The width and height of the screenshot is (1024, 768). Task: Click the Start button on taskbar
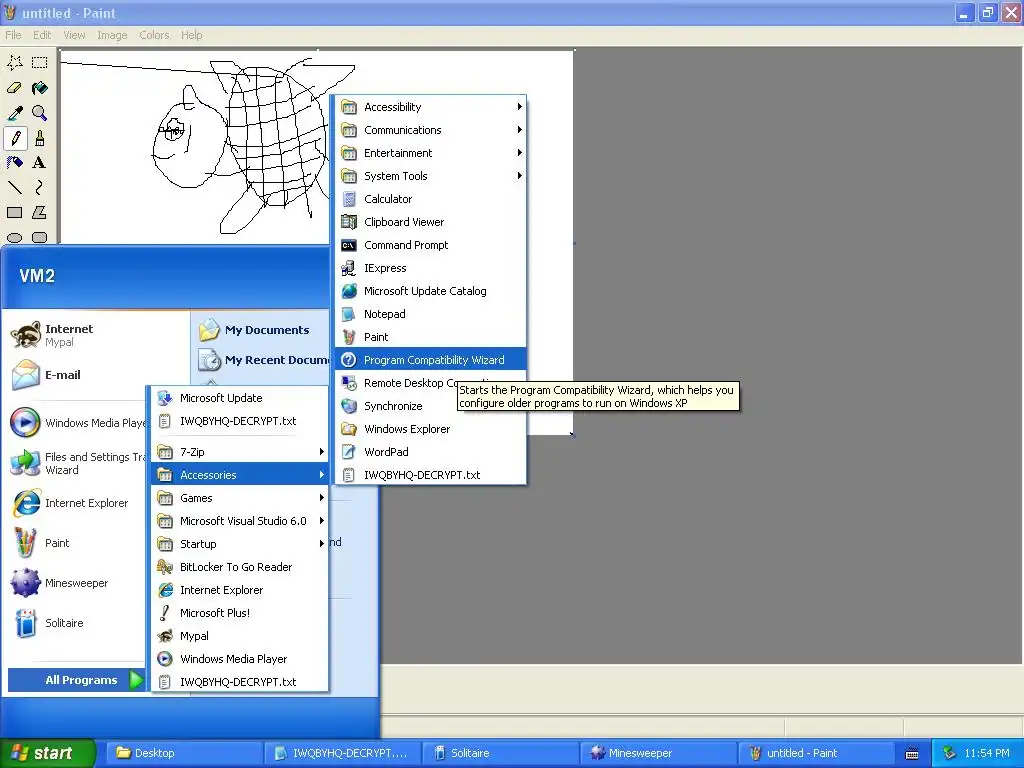(x=47, y=753)
